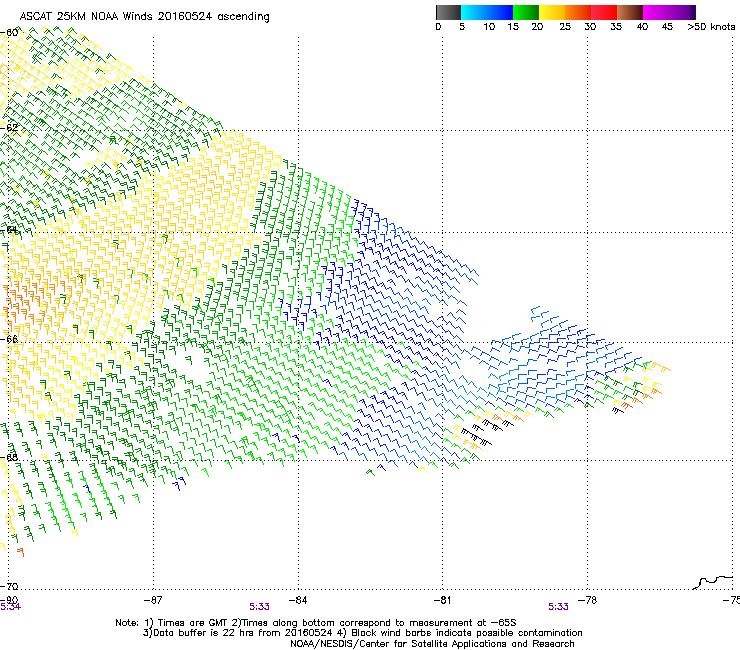Viewport: 740px width, 650px height.
Task: Click the latitude label '-70'
Action: point(10,586)
